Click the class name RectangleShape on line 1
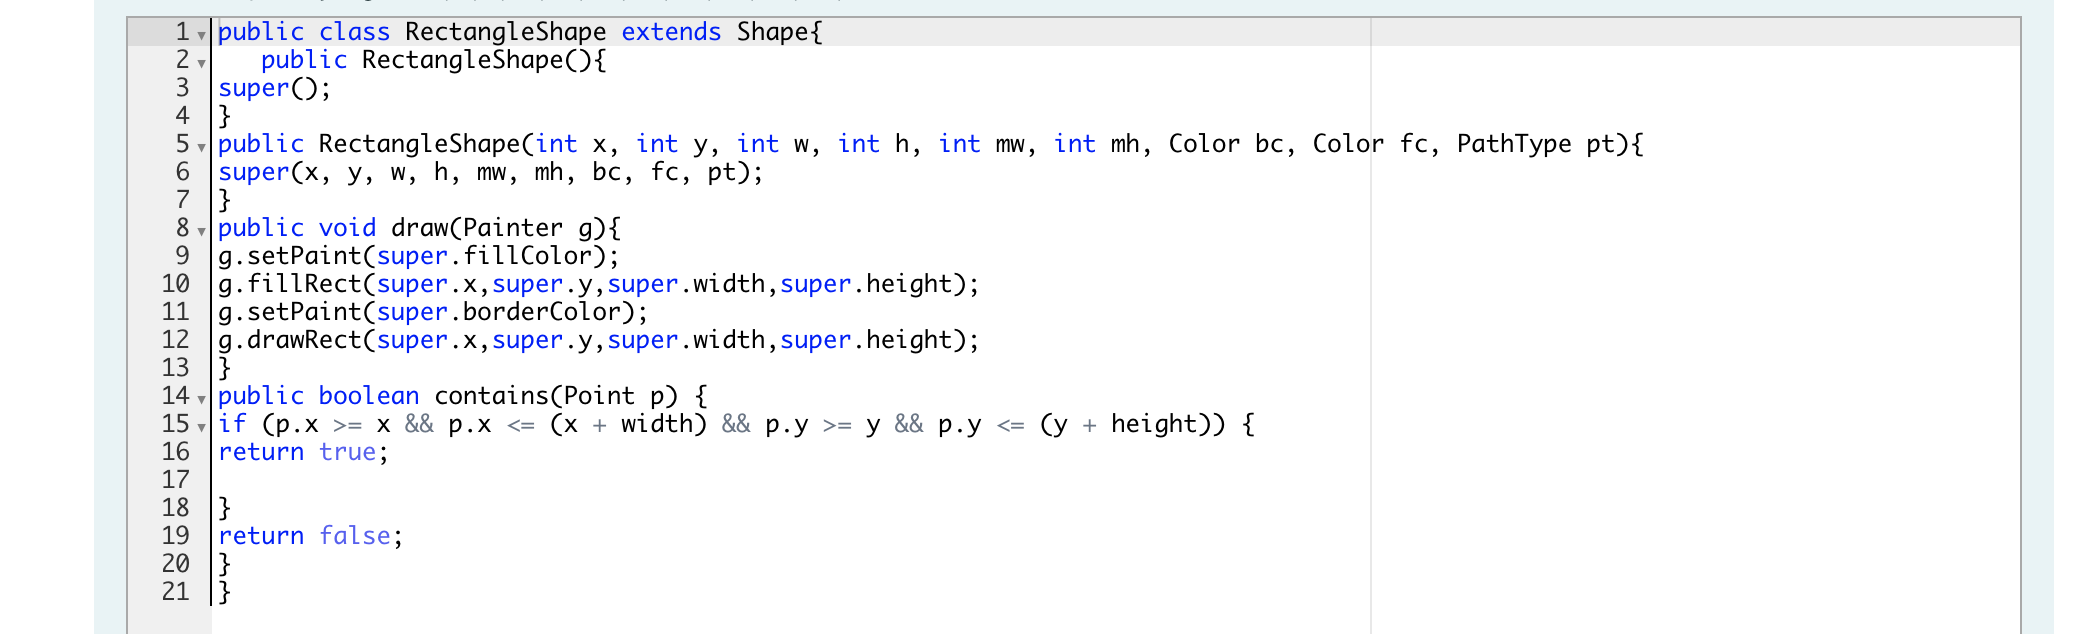The width and height of the screenshot is (2074, 634). pos(505,32)
